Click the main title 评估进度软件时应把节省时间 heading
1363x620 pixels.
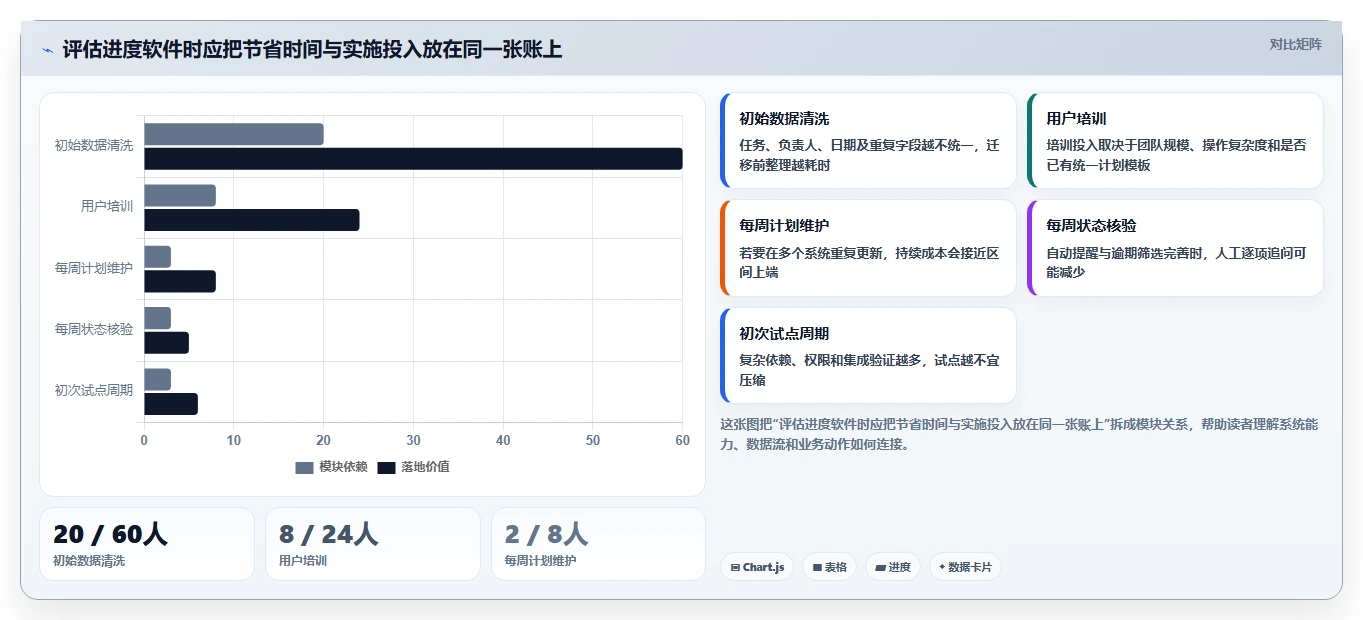click(x=312, y=49)
